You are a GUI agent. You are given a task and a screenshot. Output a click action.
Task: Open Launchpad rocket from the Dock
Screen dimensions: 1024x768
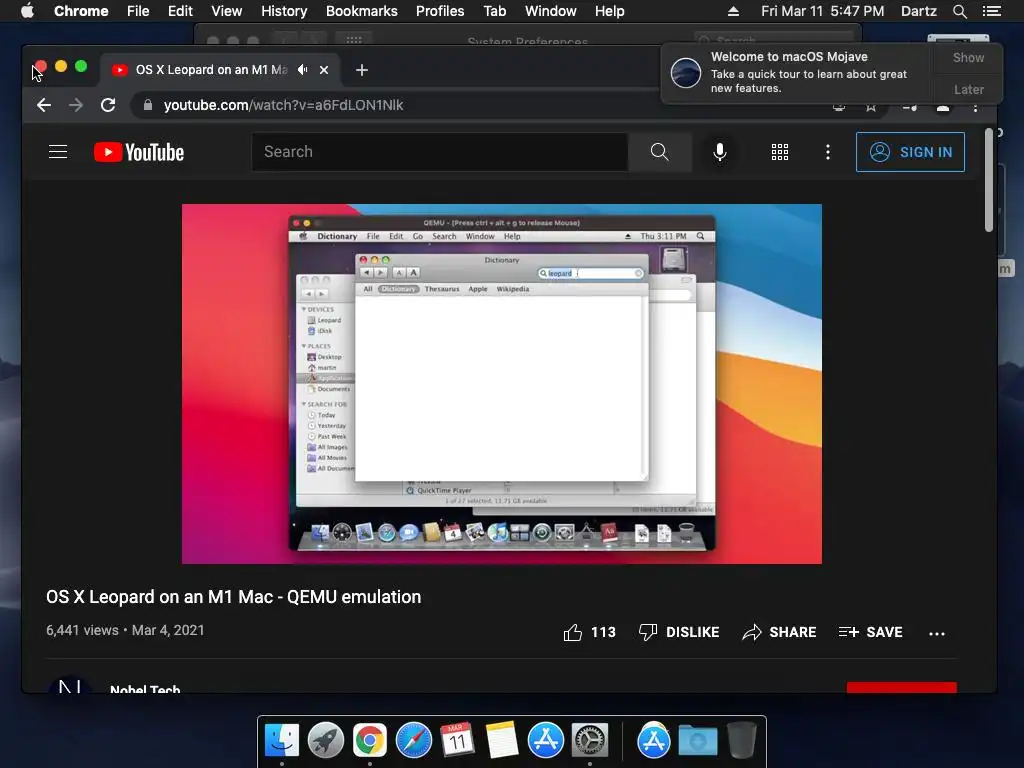click(x=326, y=741)
